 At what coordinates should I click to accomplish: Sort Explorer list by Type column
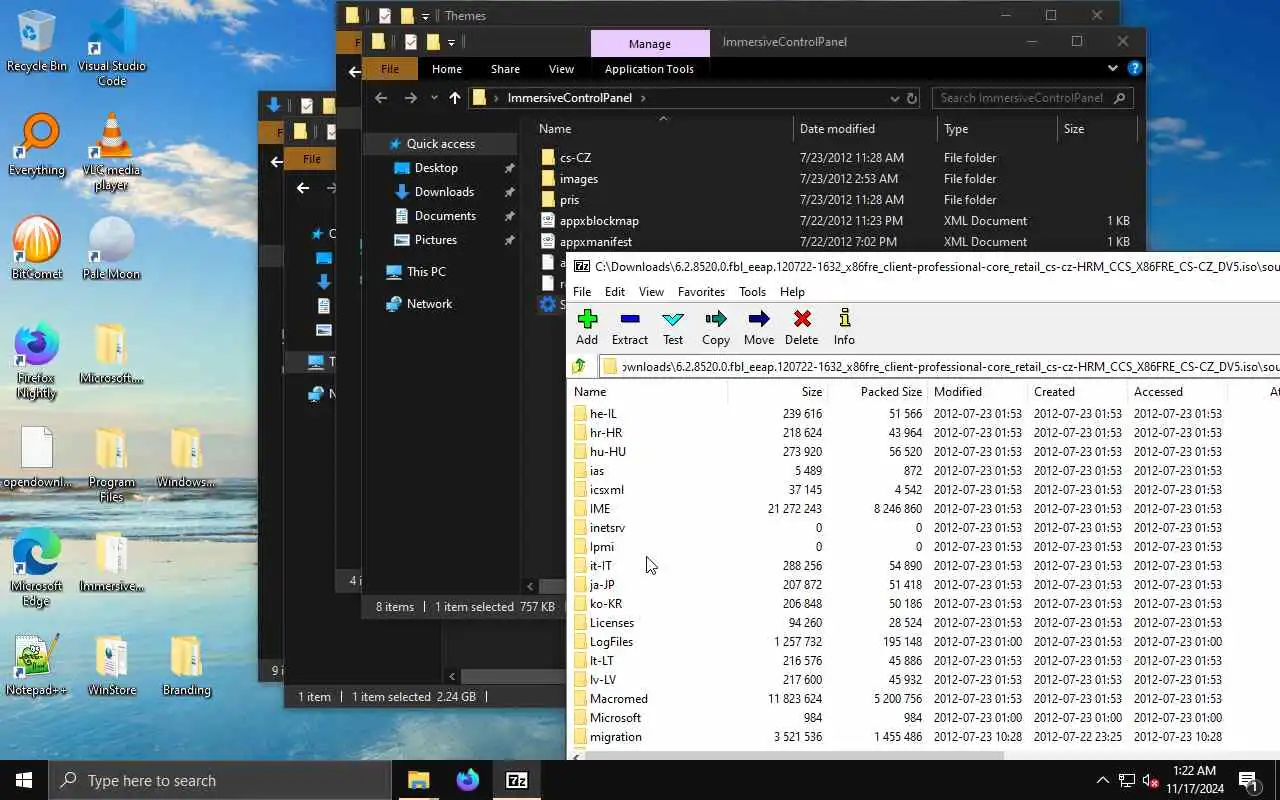997,129
